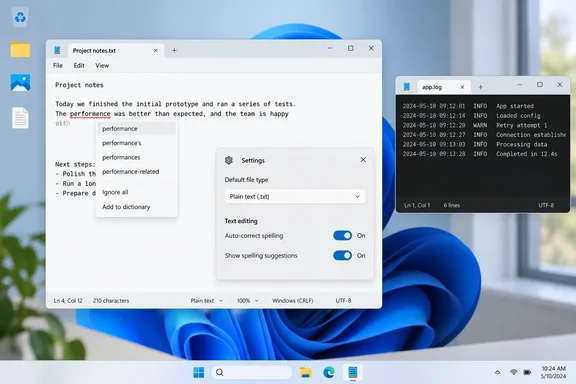The width and height of the screenshot is (576, 384).
Task: Click the "Text editing" section heading
Action: coord(241,221)
